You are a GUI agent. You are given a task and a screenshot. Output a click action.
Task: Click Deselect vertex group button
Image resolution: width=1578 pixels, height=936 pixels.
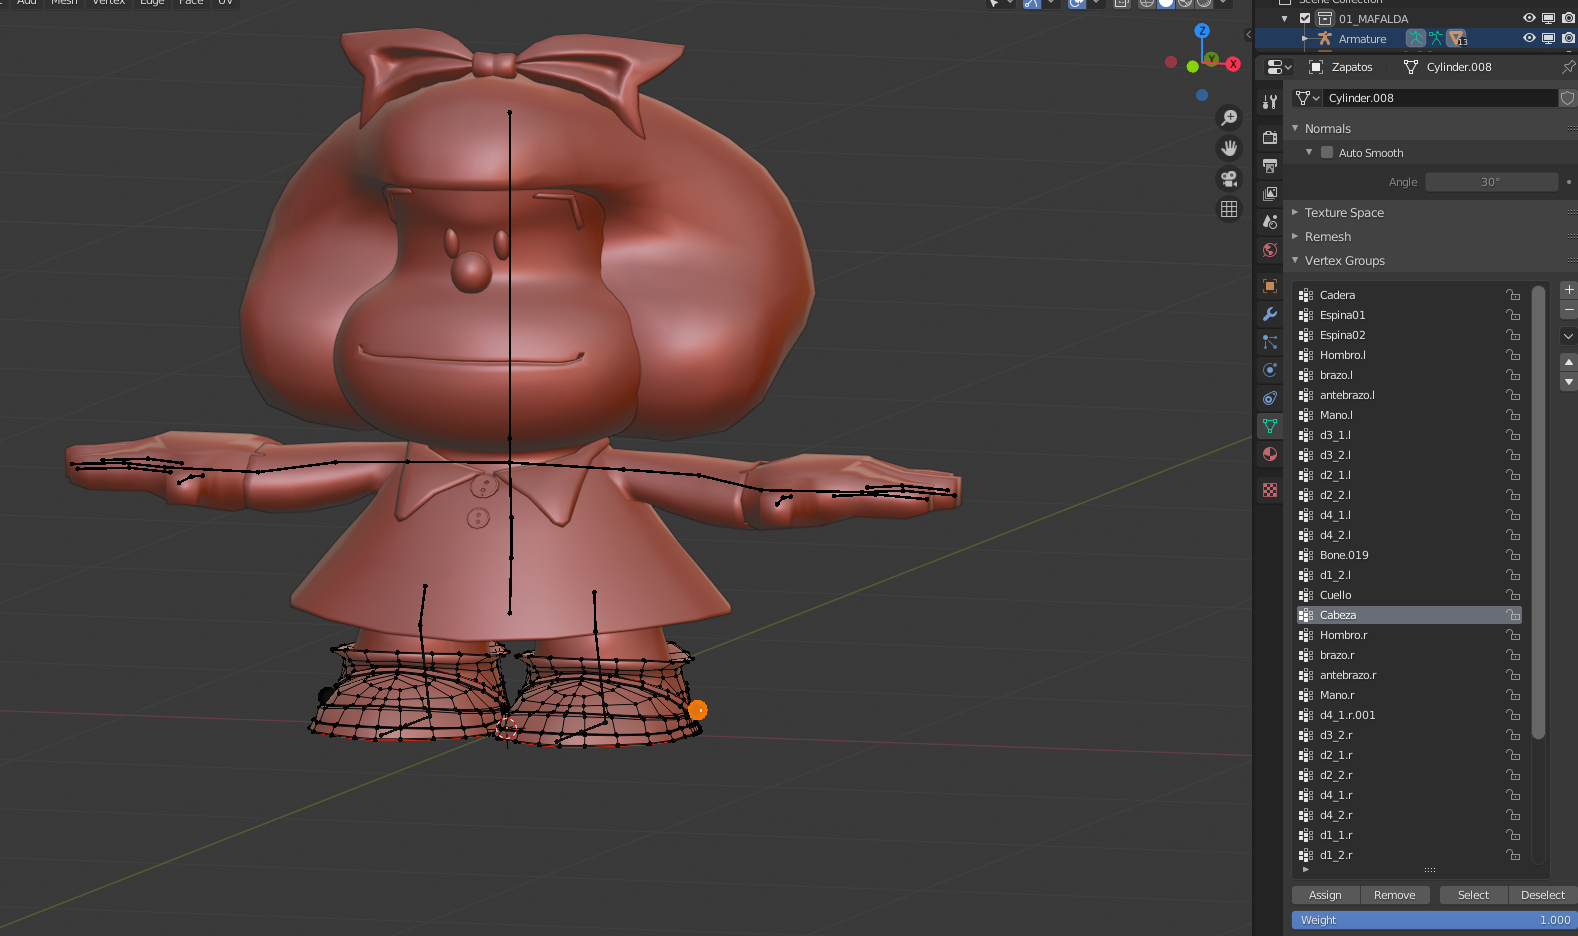[x=1542, y=895]
